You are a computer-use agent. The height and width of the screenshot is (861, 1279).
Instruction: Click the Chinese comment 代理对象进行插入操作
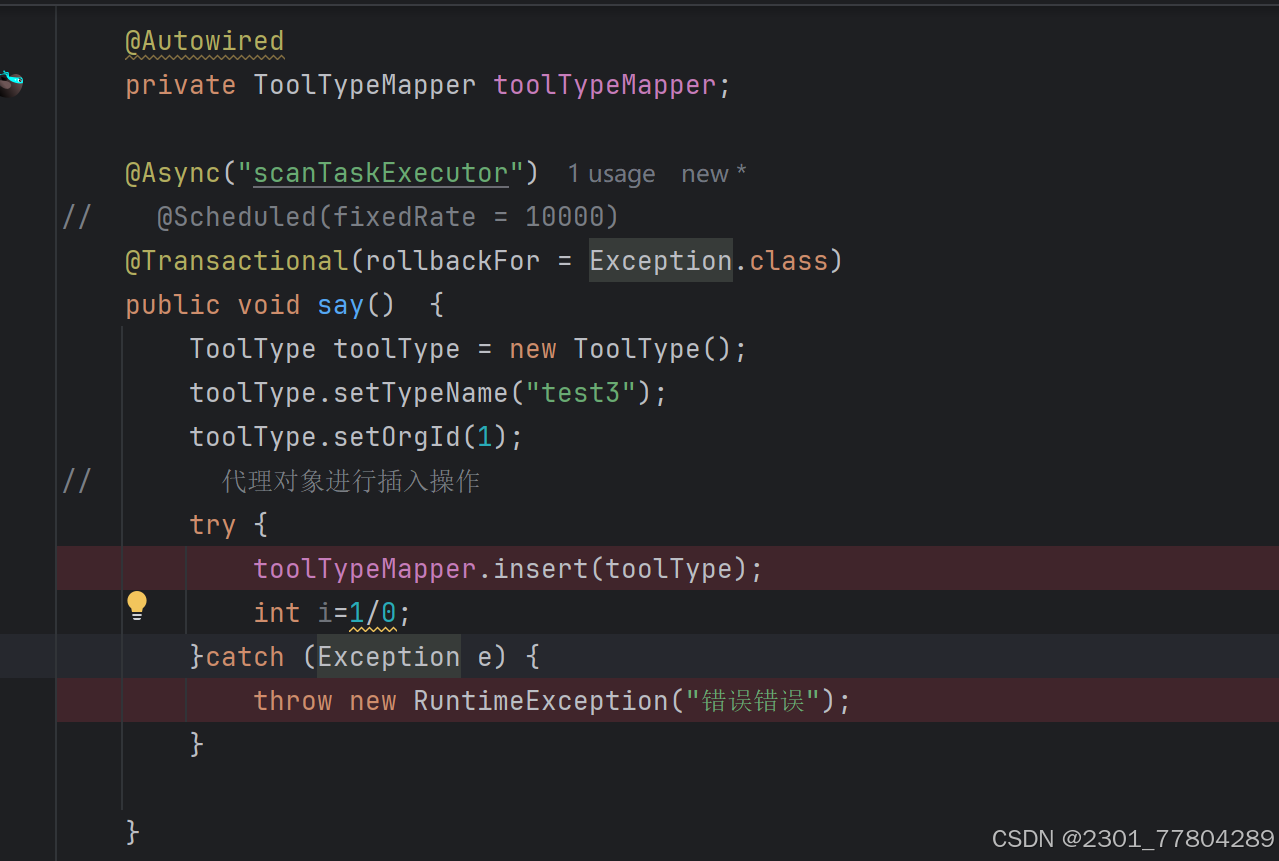[350, 480]
